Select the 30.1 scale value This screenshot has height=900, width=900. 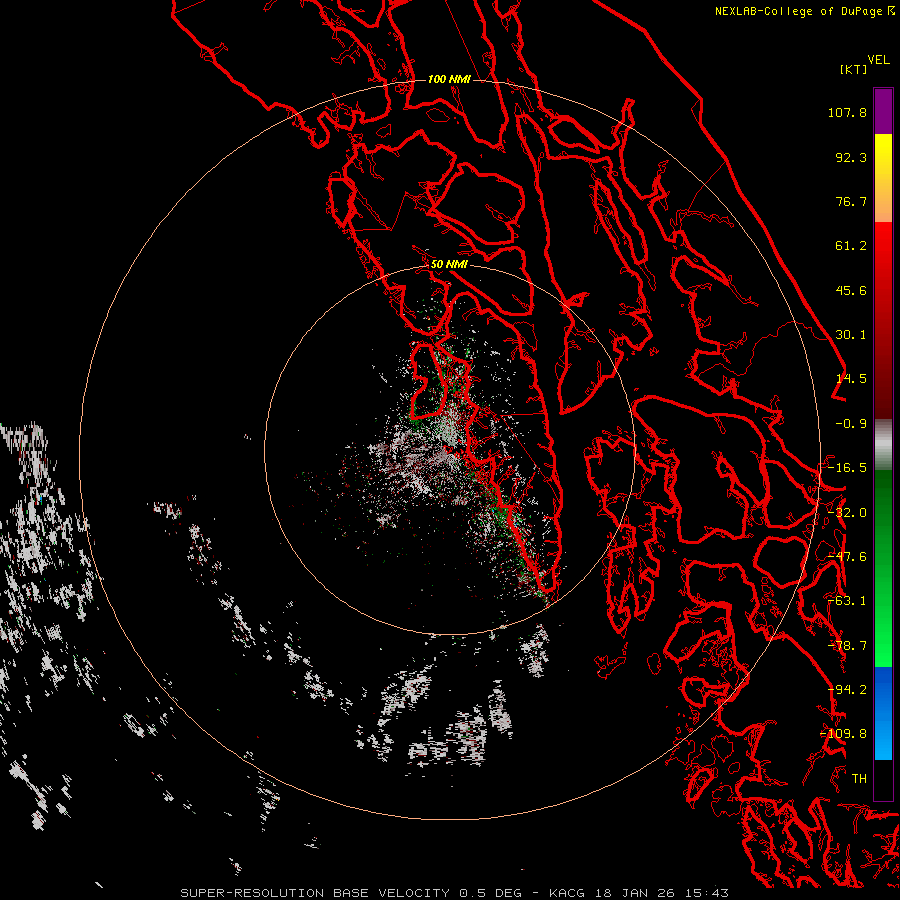click(x=851, y=335)
